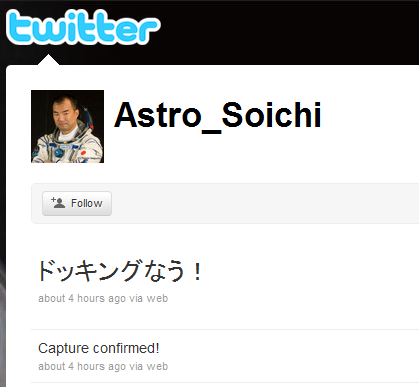Open Astro_Soichi's profile picture
Viewport: 419px width, 387px height.
coord(67,126)
